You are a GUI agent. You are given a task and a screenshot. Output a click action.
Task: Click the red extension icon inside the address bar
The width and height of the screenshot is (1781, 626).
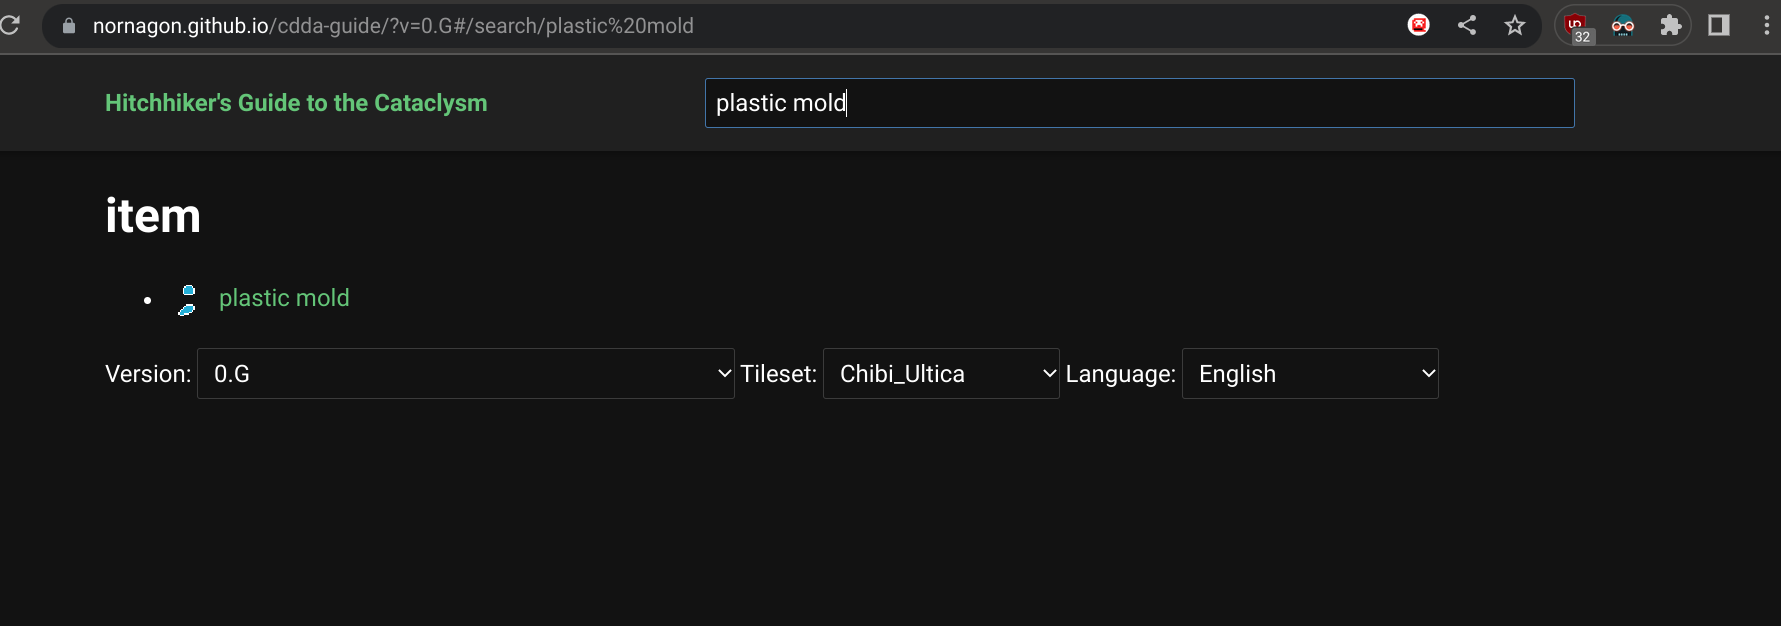click(x=1419, y=25)
